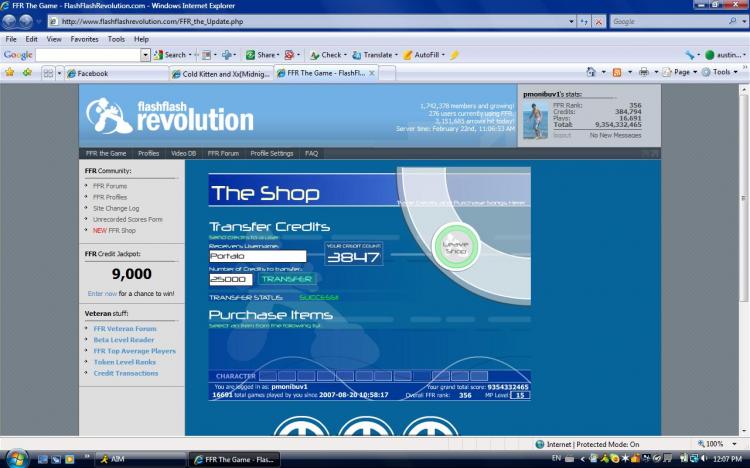Viewport: 750px width, 468px height.
Task: Click Profiles in site navigation
Action: point(148,154)
